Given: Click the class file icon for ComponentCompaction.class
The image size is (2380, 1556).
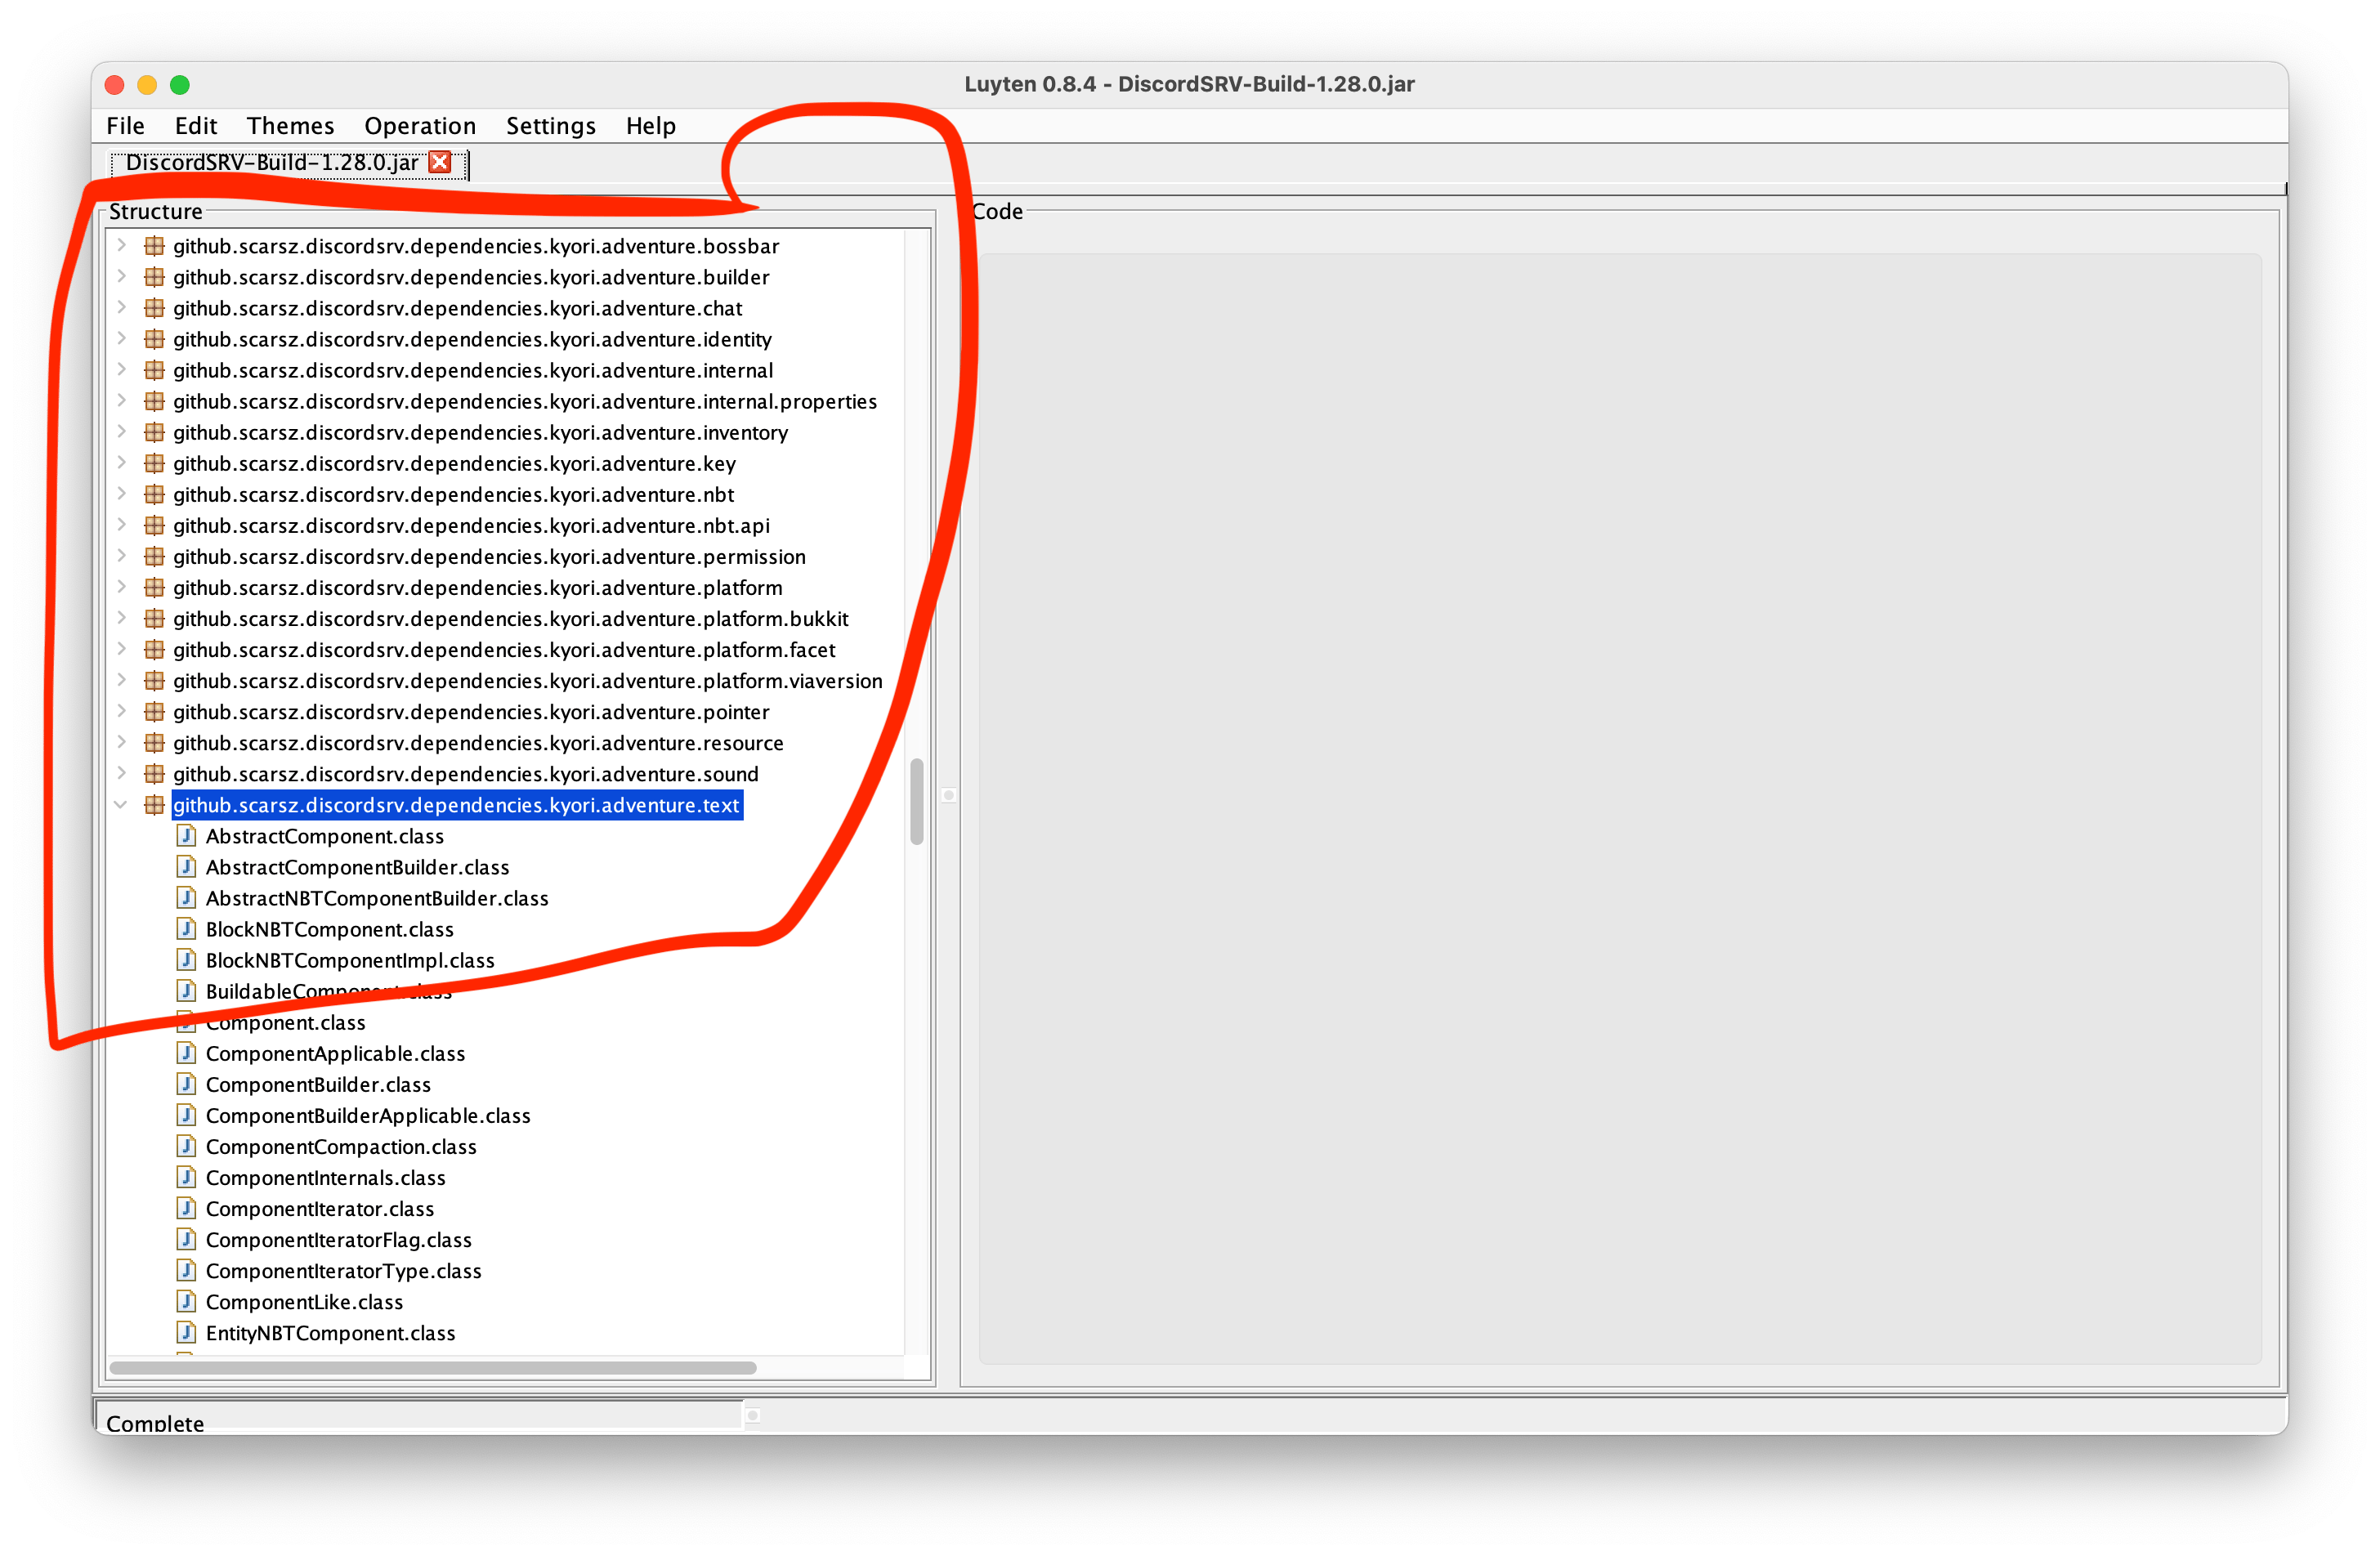Looking at the screenshot, I should [186, 1145].
